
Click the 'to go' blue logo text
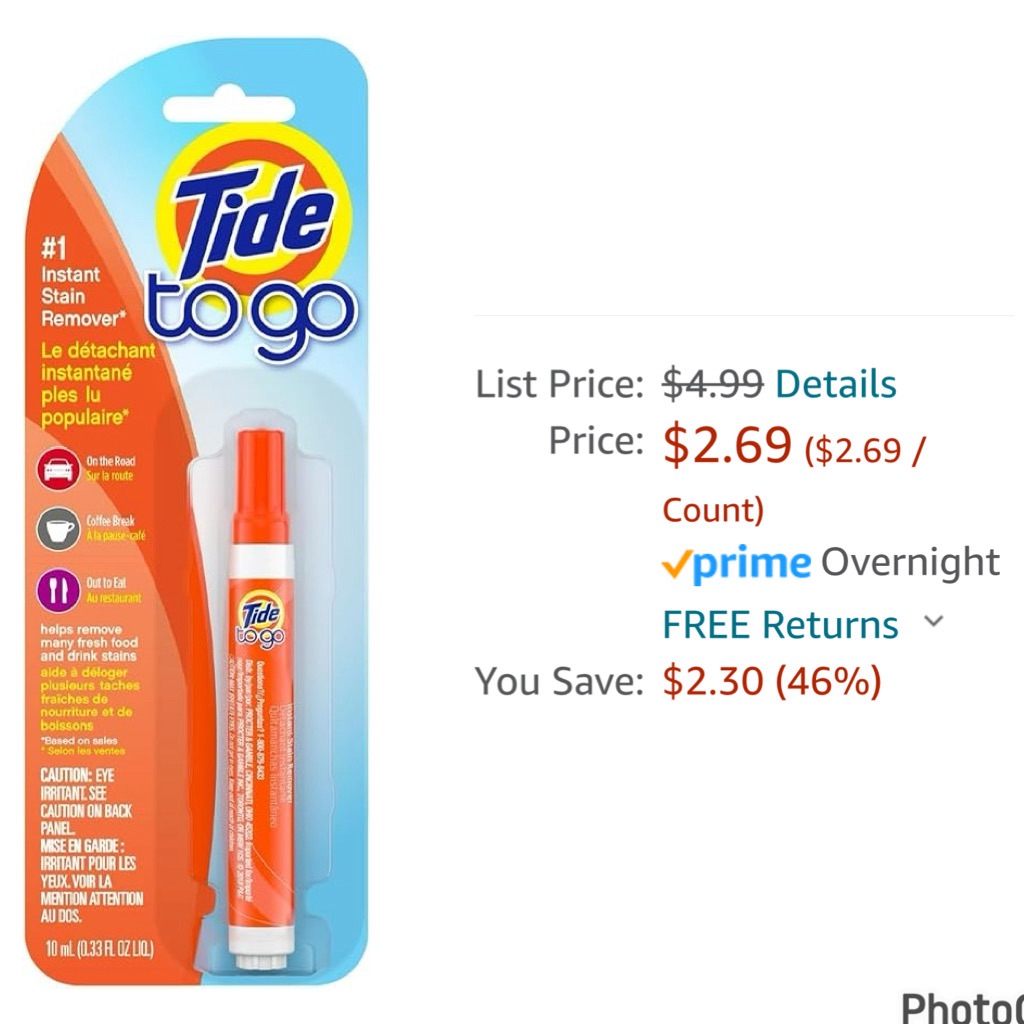251,307
